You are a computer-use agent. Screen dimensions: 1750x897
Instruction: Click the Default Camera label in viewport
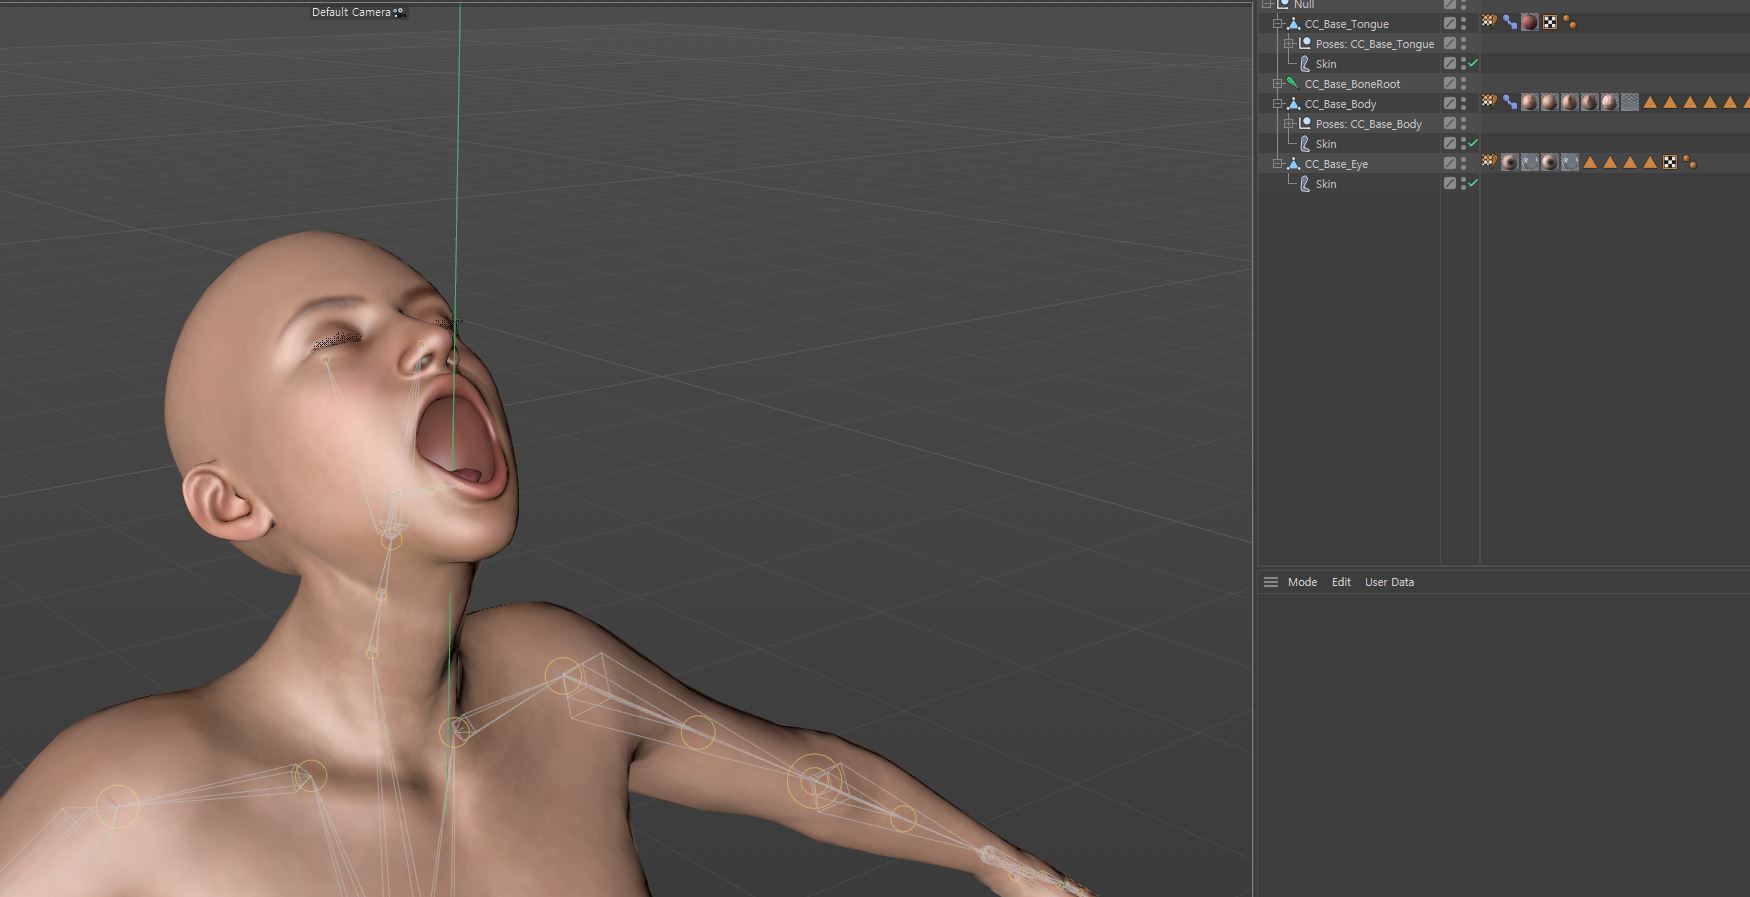point(351,12)
